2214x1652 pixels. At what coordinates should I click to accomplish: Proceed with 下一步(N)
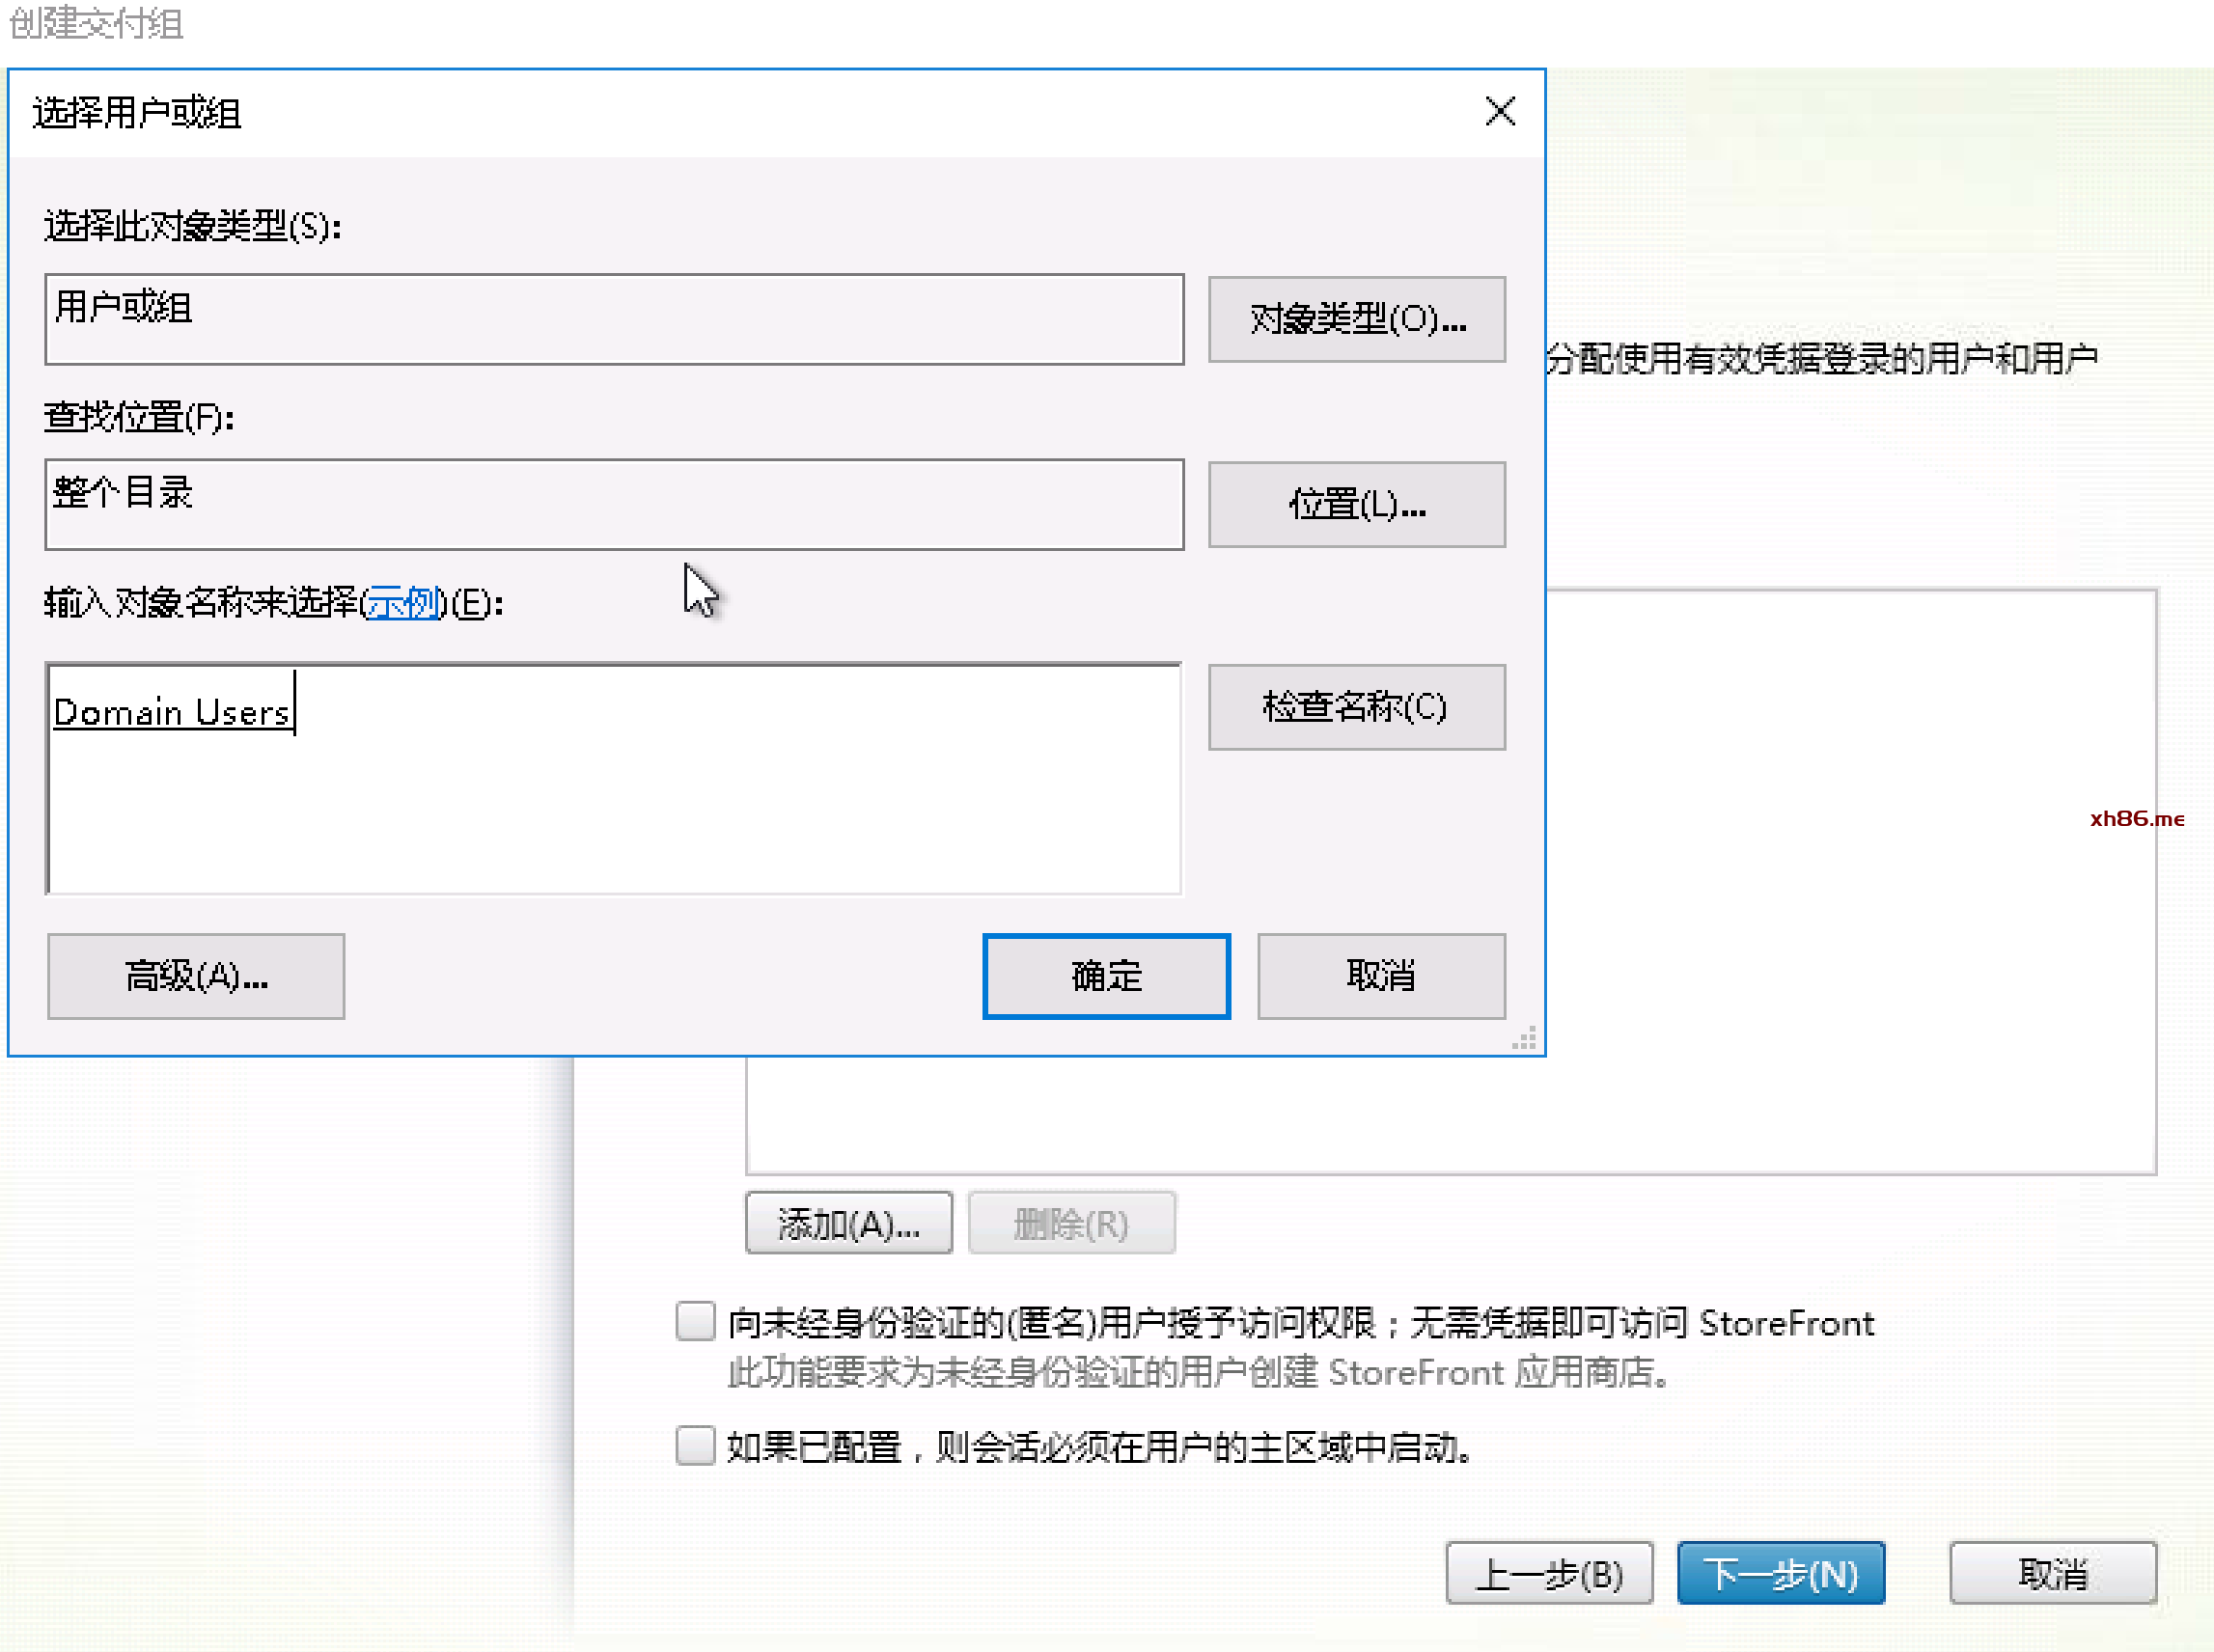pos(1780,1574)
